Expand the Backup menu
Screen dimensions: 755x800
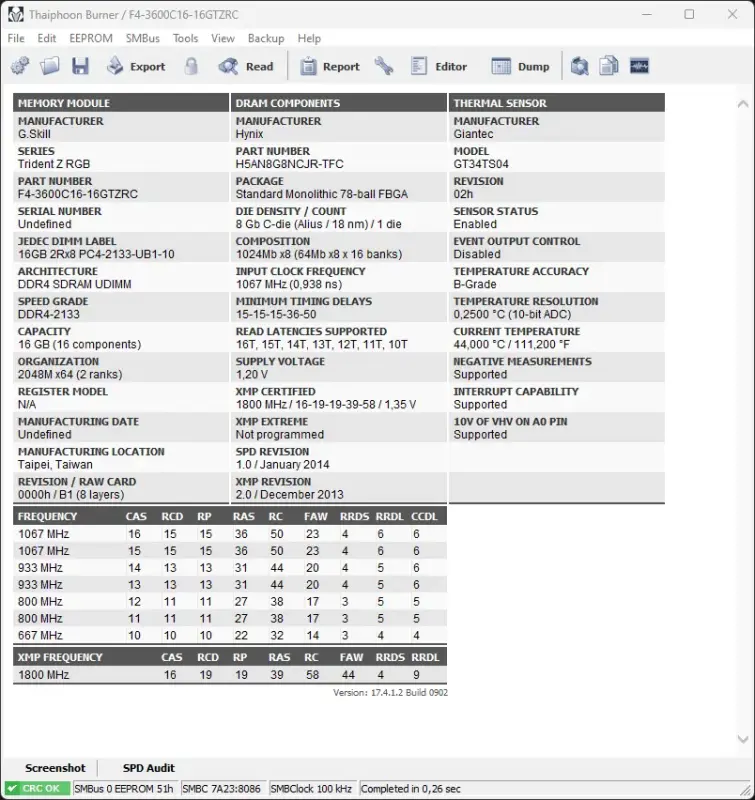(x=266, y=38)
